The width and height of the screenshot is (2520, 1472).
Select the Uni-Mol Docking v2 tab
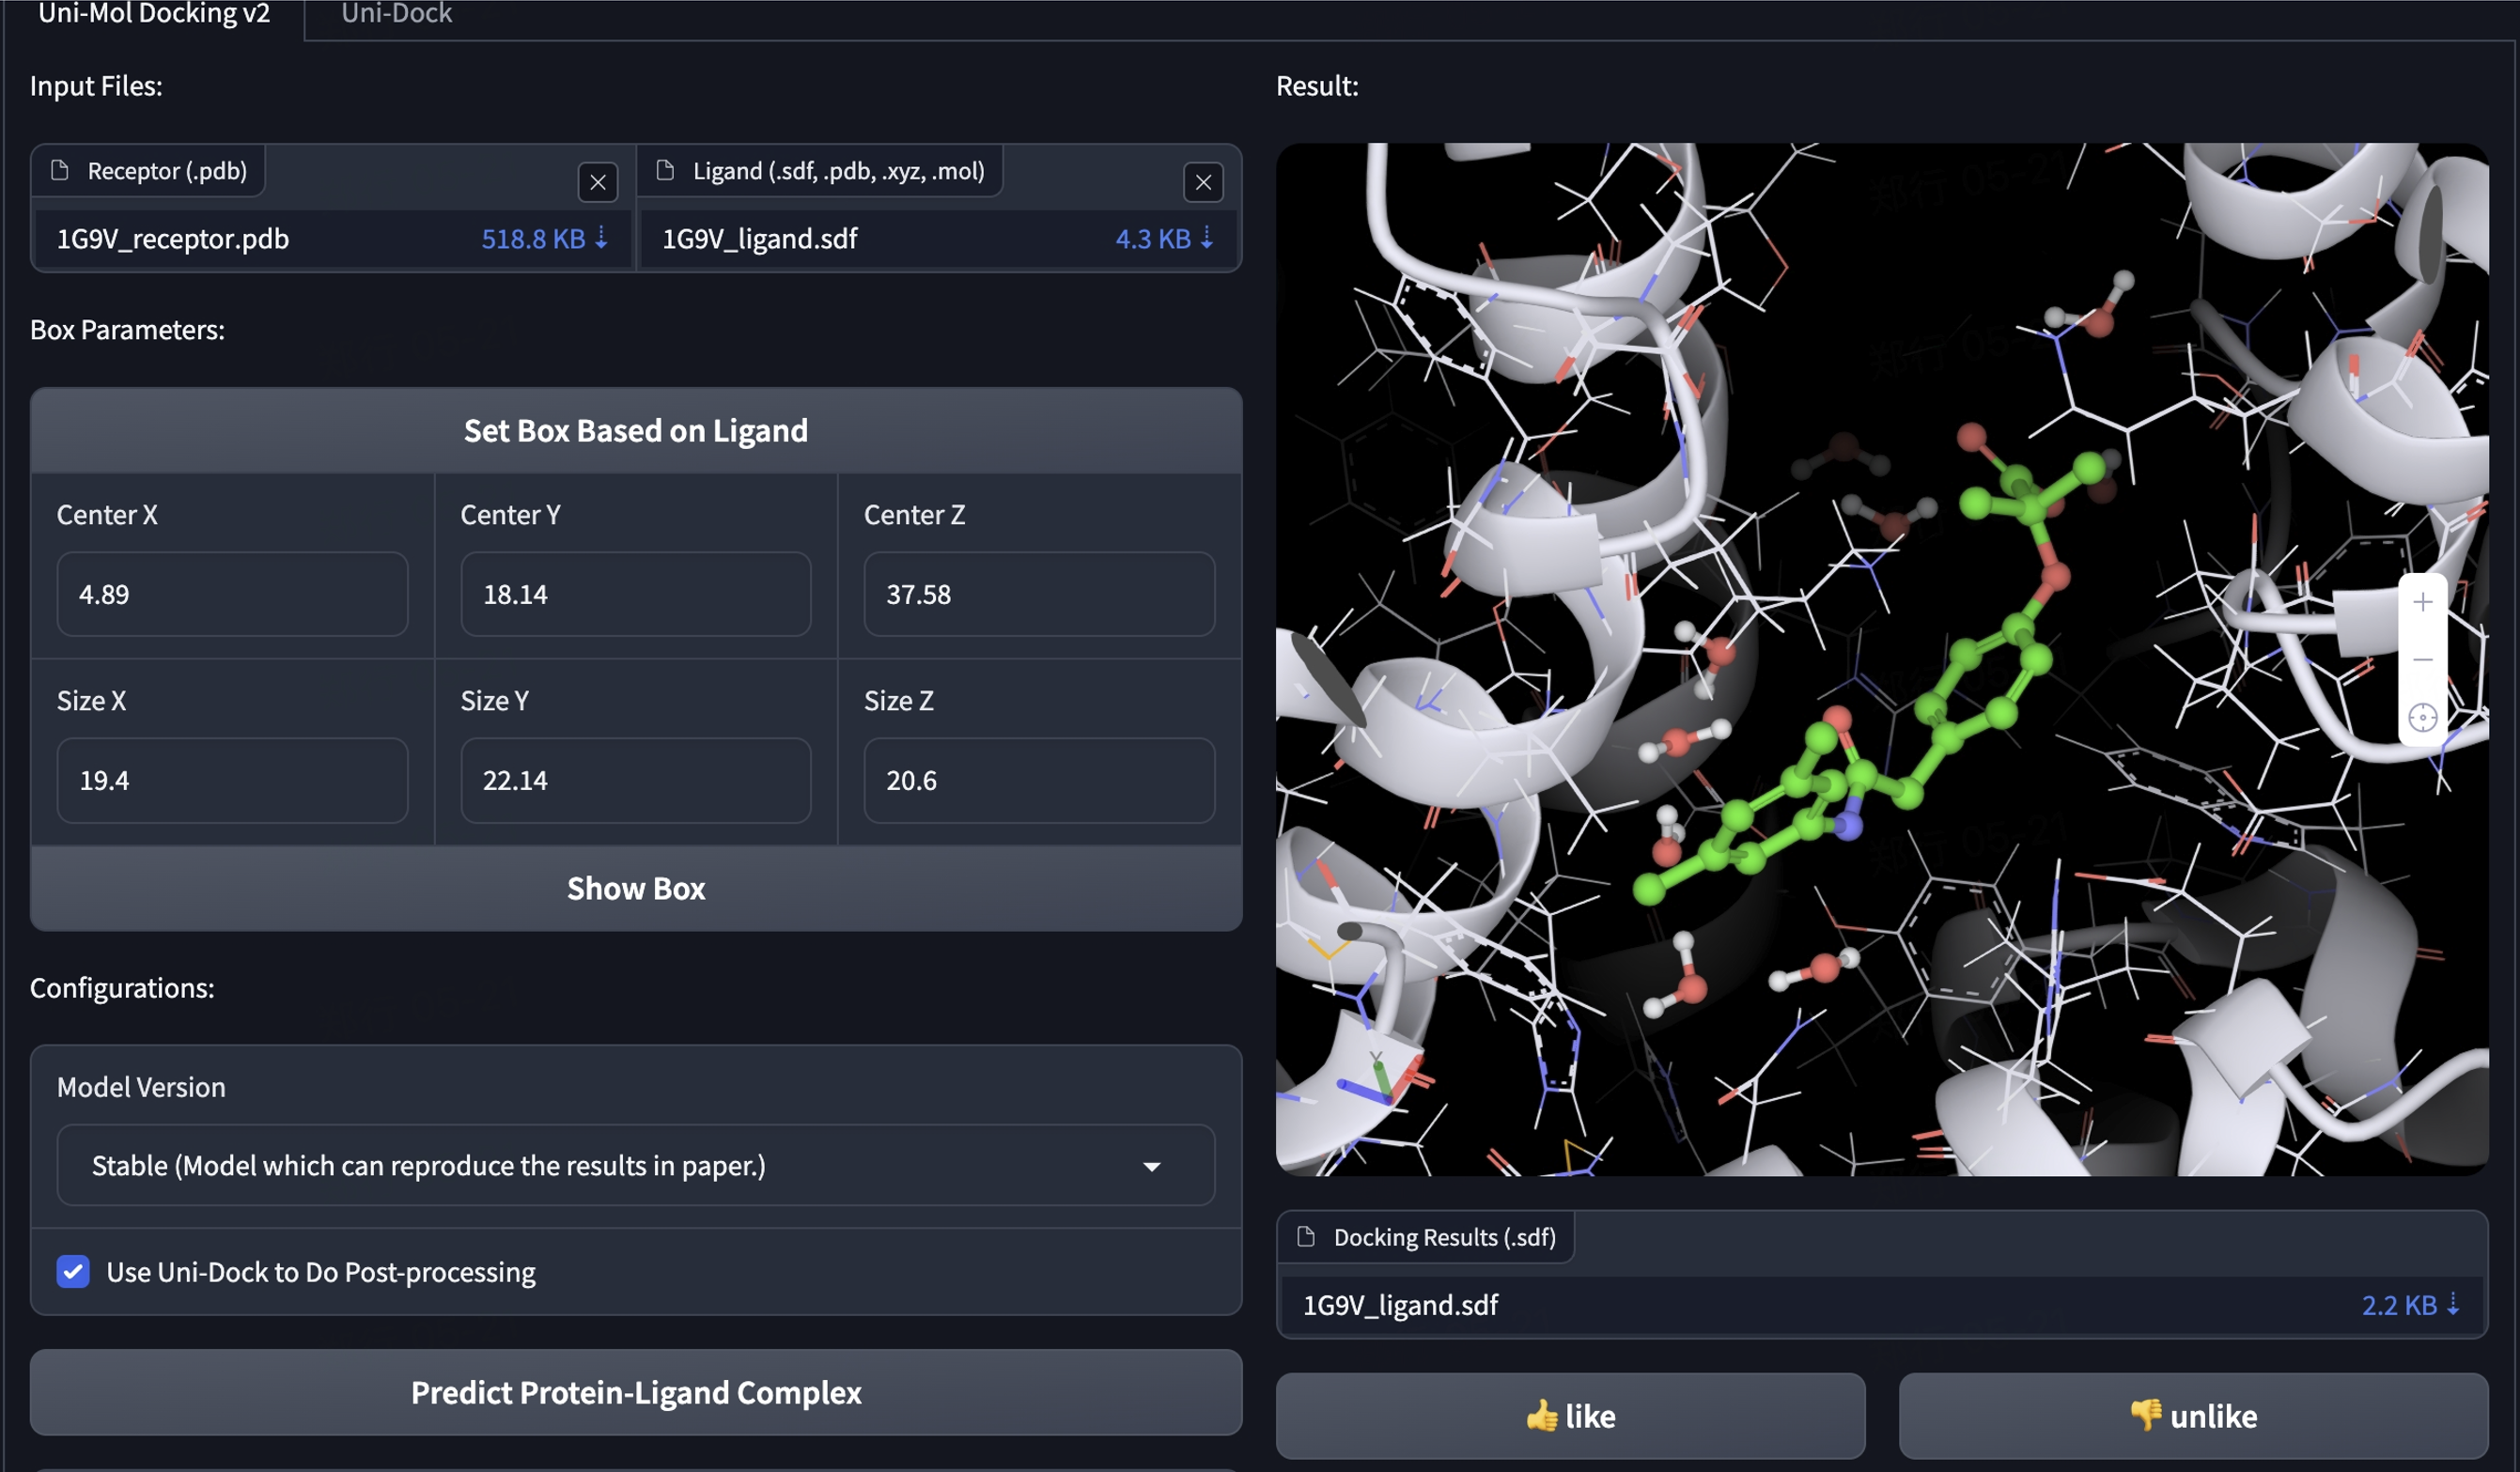(154, 14)
